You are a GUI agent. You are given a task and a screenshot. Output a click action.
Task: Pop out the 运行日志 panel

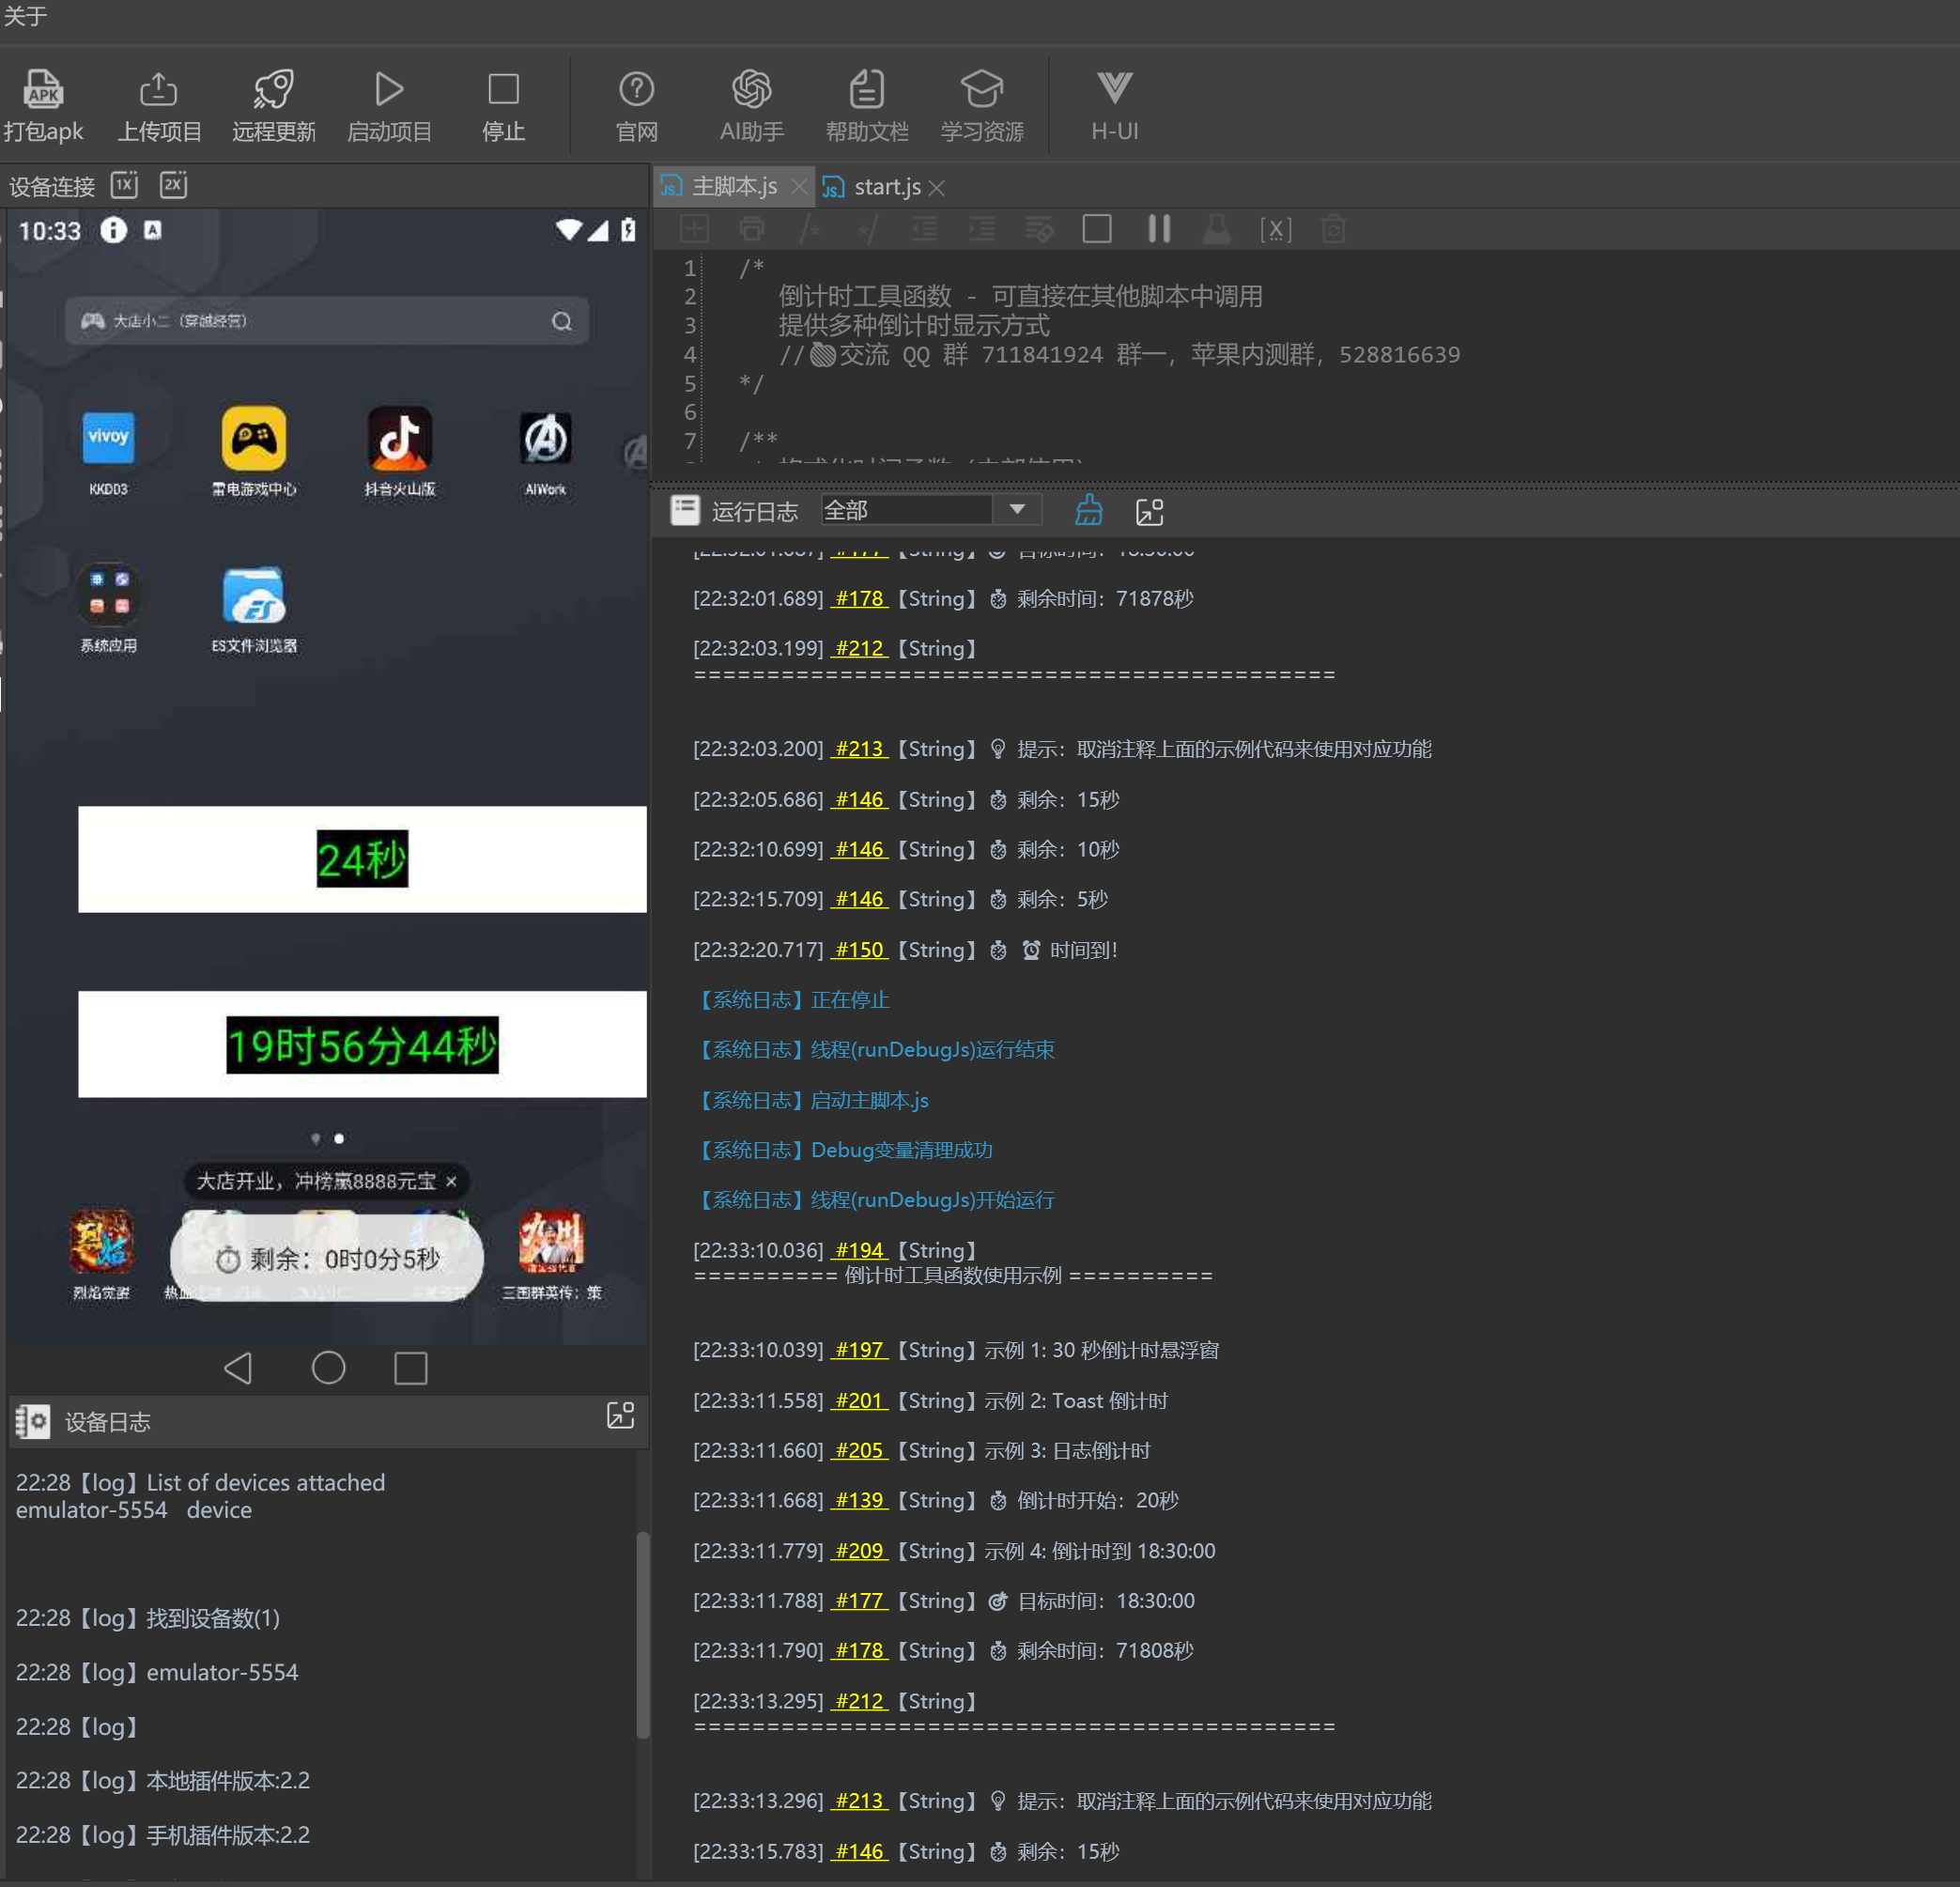pyautogui.click(x=1150, y=511)
